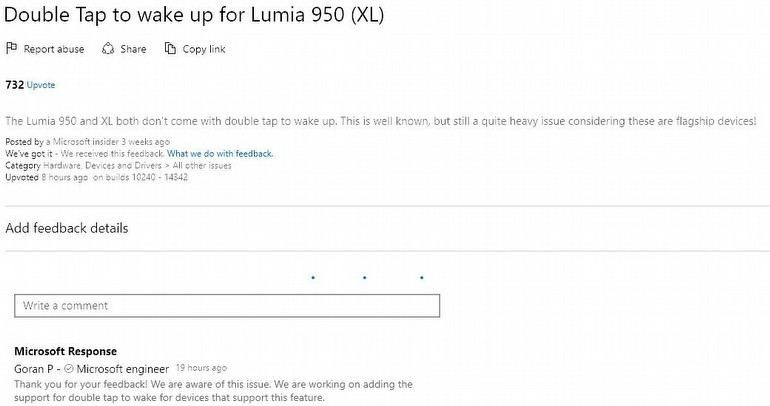Click the last loading dot
The height and width of the screenshot is (406, 770).
pos(421,277)
